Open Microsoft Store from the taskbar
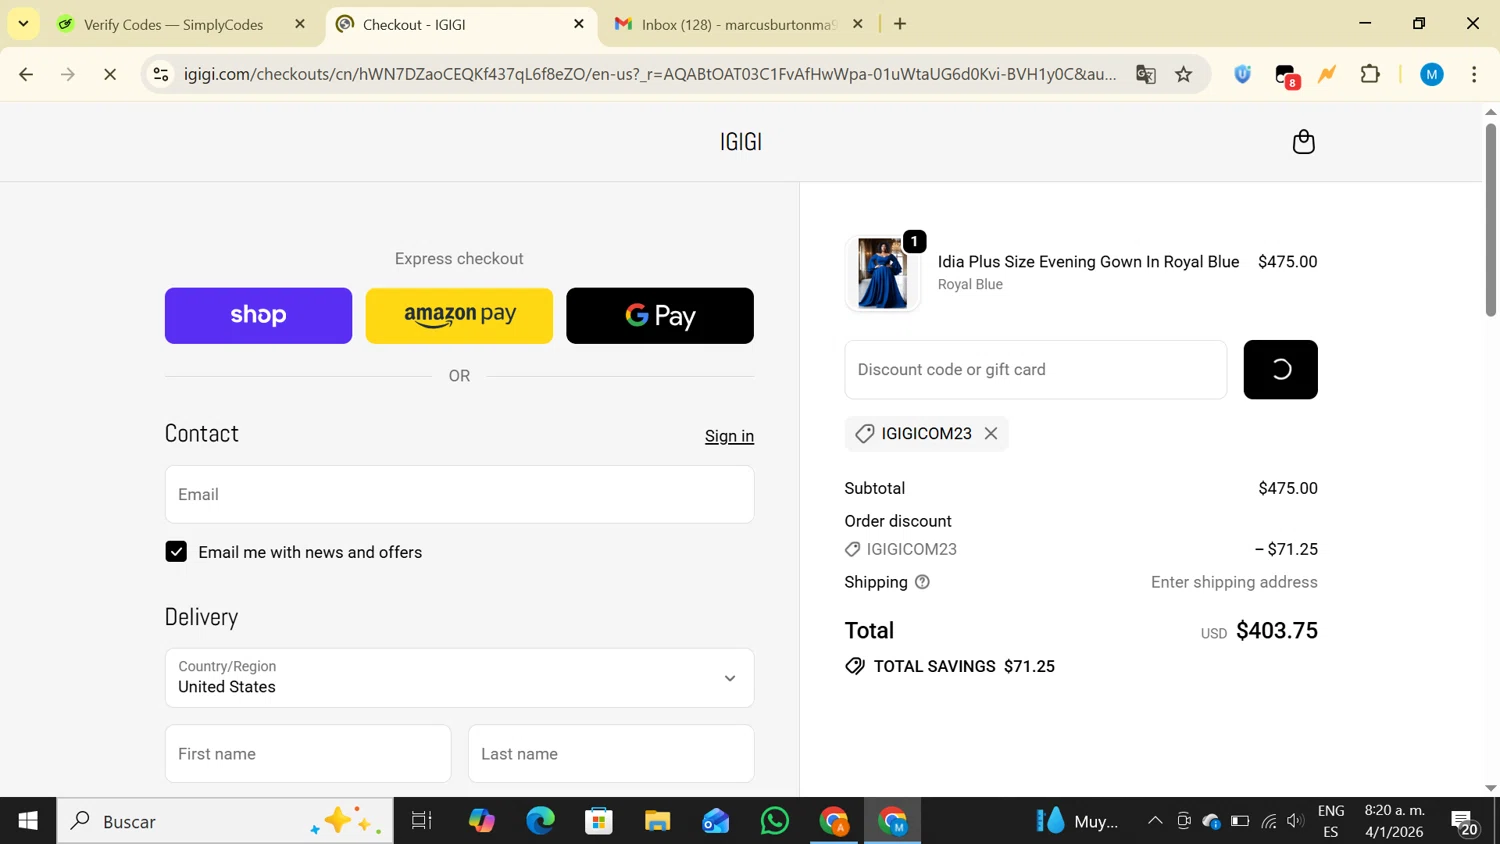The image size is (1500, 844). pos(599,821)
